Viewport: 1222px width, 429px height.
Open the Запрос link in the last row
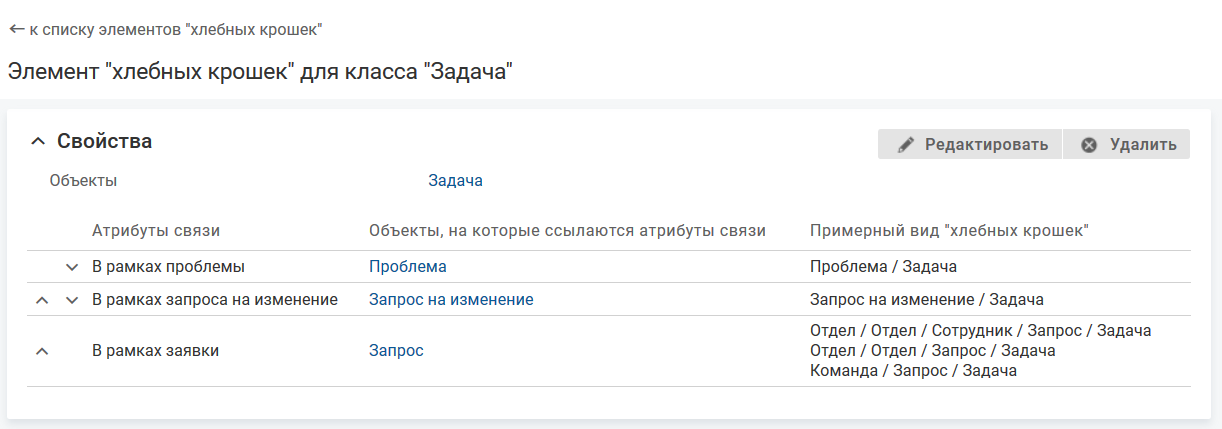(x=396, y=351)
